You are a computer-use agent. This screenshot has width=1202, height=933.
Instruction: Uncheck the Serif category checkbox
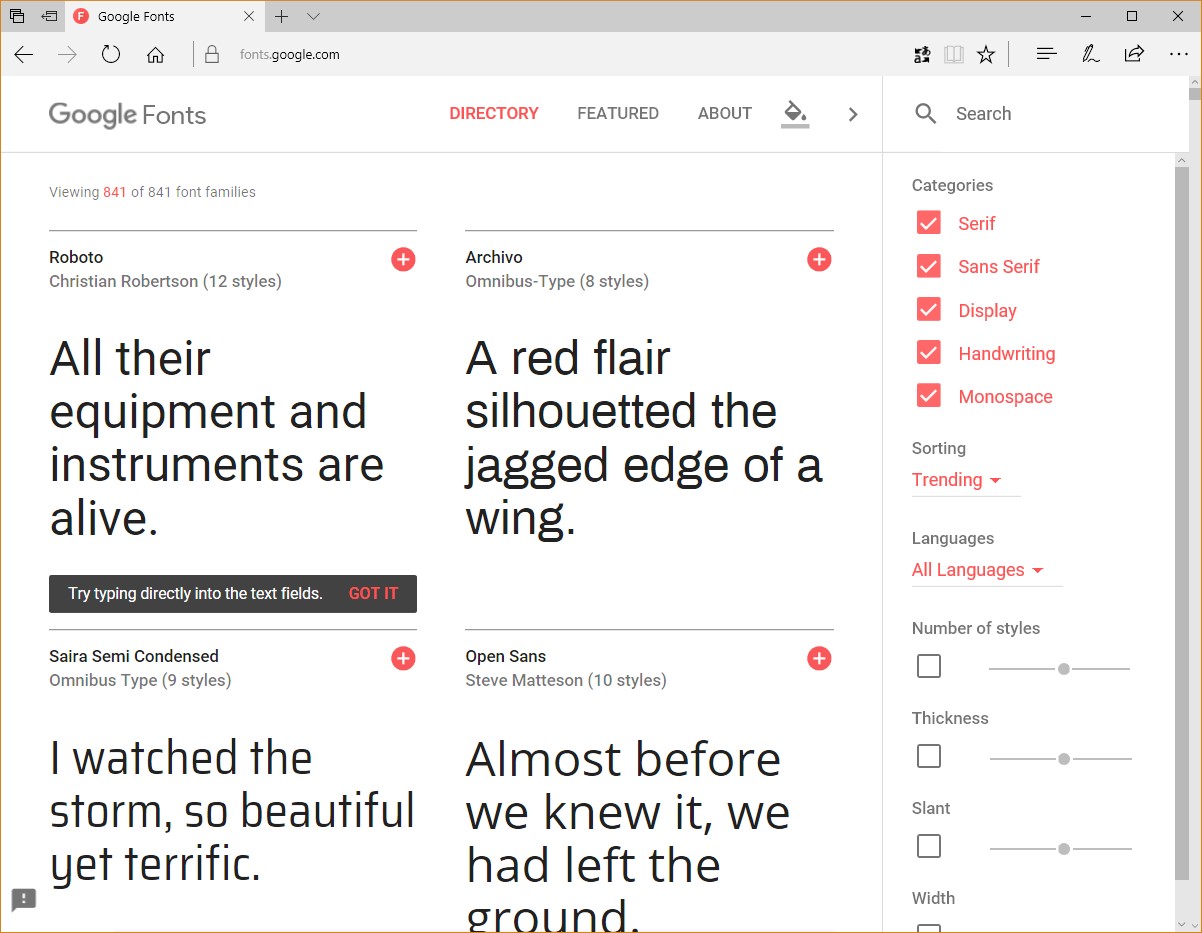pyautogui.click(x=929, y=223)
